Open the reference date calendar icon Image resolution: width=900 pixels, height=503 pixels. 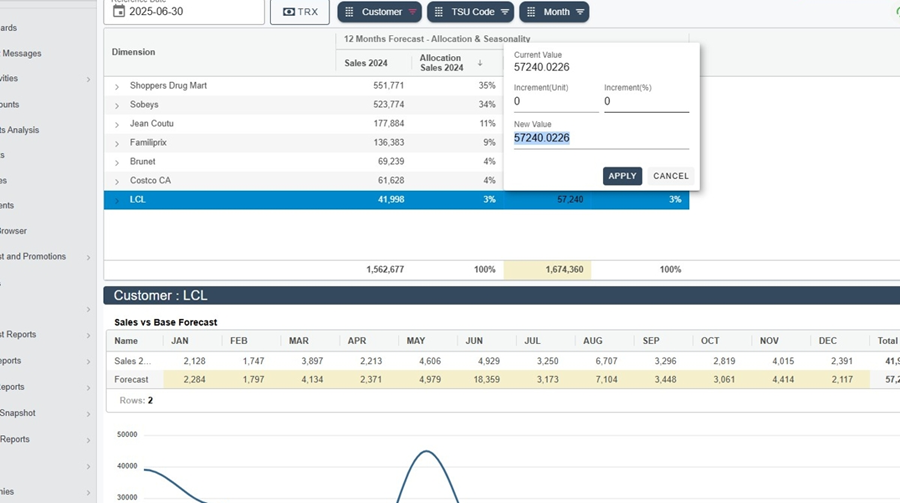119,11
